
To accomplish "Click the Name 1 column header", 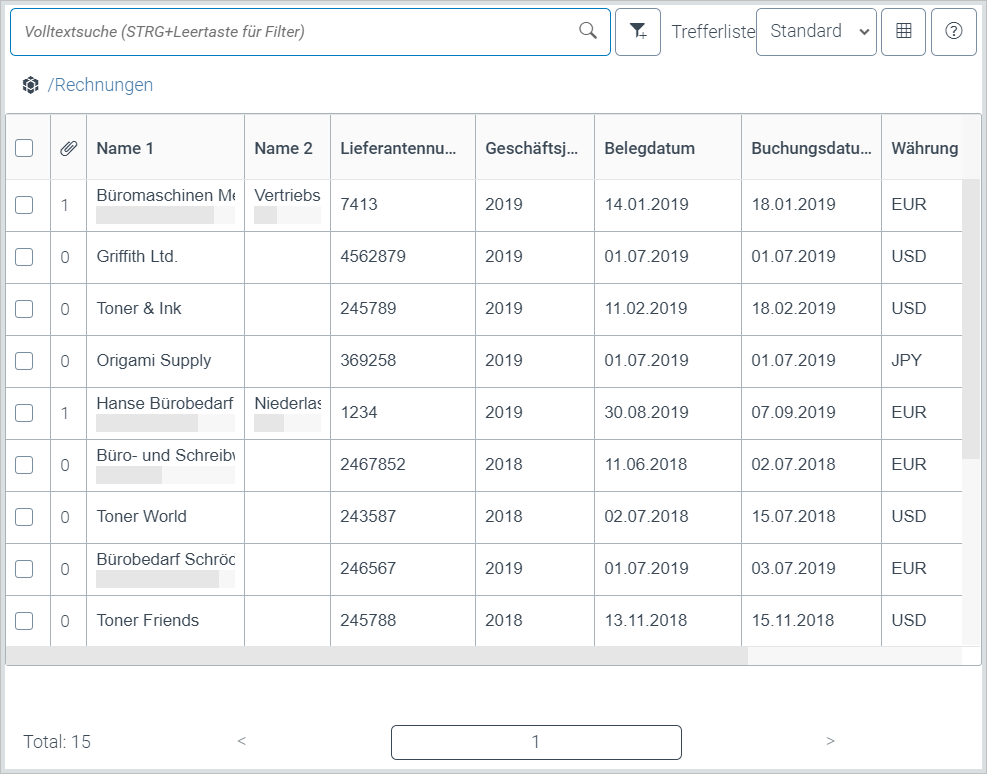I will 125,148.
